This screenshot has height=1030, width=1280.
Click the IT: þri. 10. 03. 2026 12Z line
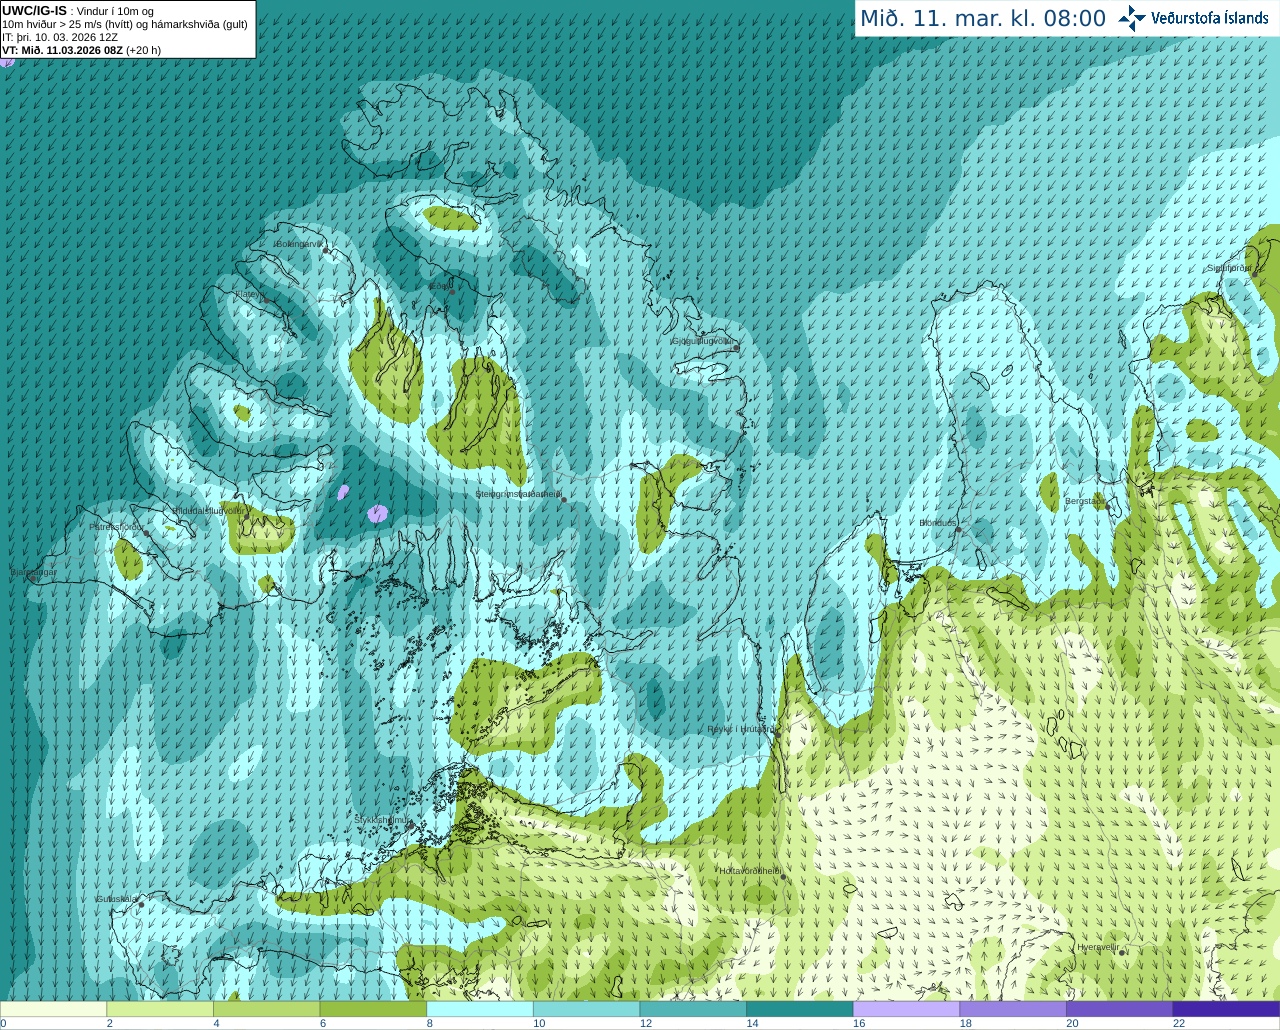[60, 37]
